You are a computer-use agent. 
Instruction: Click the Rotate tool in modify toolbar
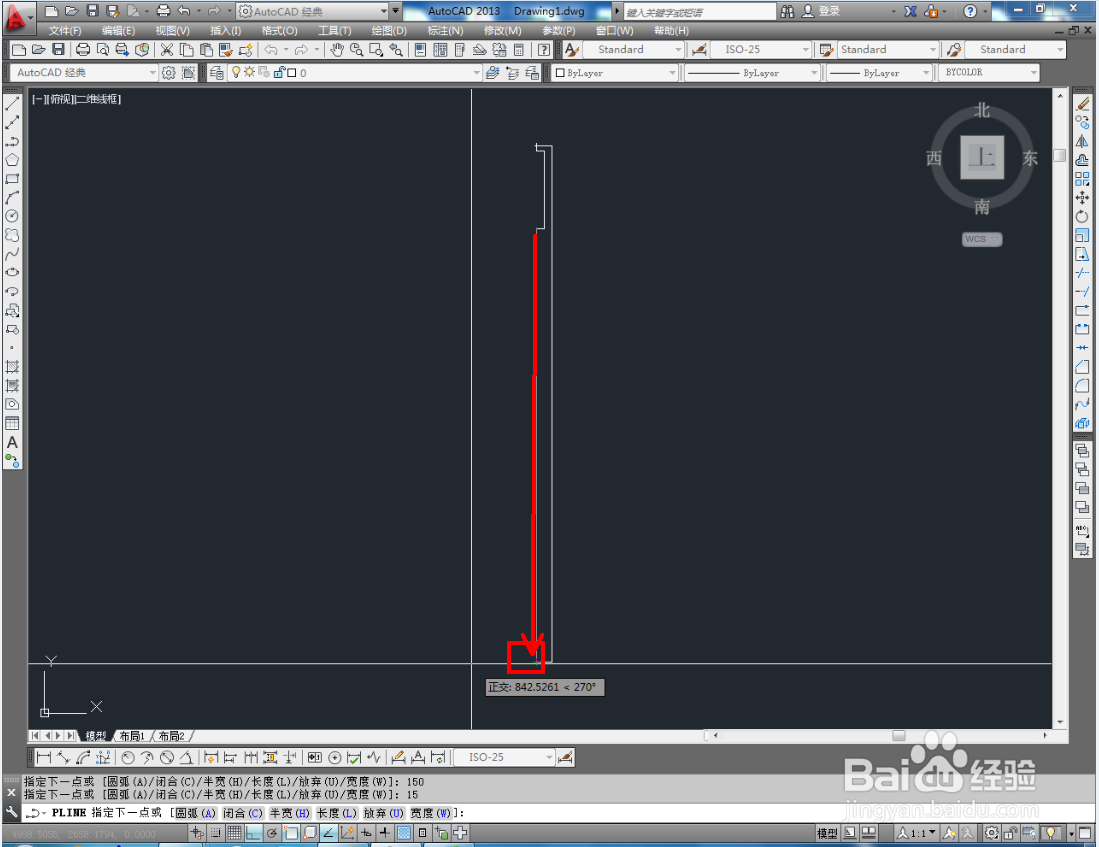pyautogui.click(x=1082, y=217)
